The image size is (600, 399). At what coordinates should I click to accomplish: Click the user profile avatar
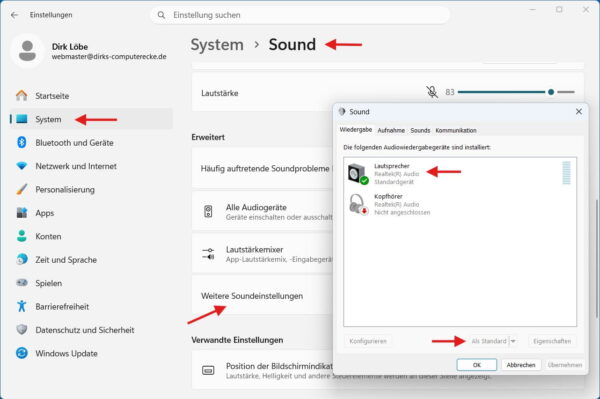click(x=27, y=51)
